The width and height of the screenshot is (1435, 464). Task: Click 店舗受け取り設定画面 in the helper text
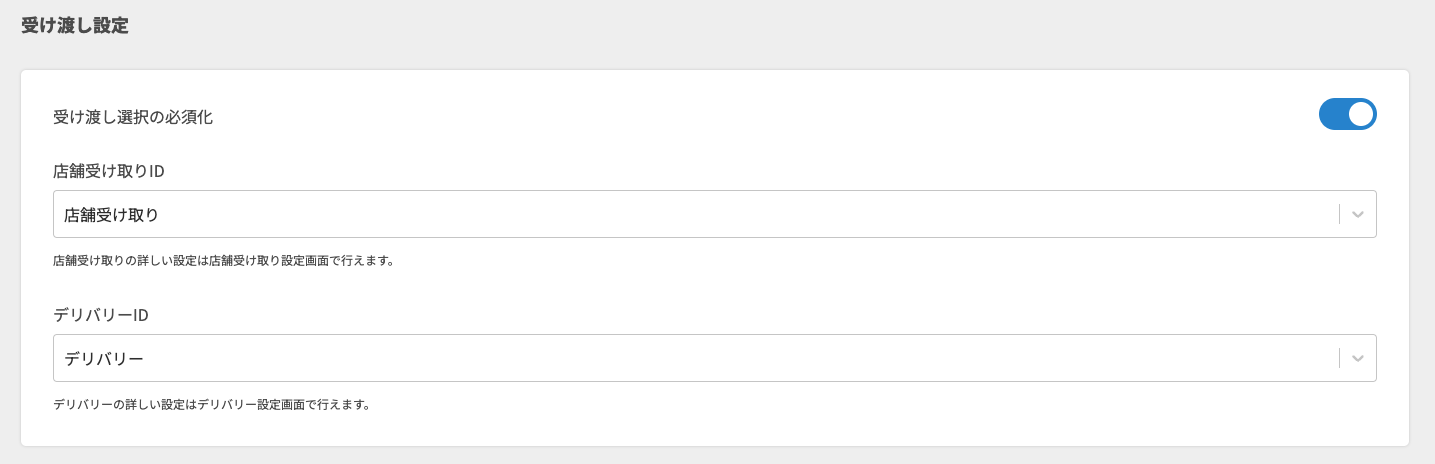(x=265, y=262)
